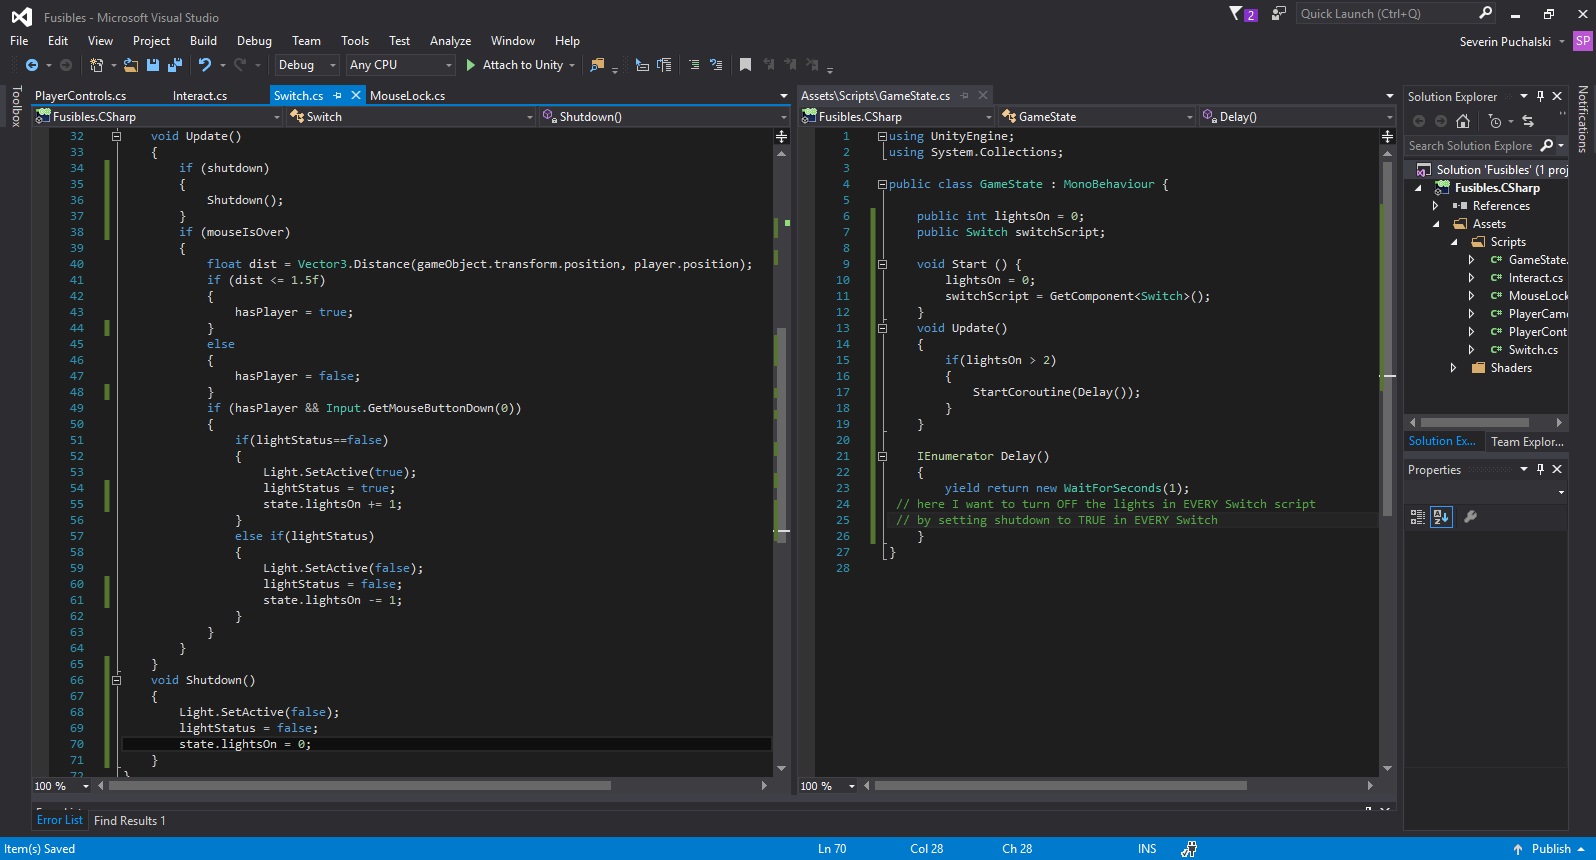Click the Pending Changes Filter clock icon
The width and height of the screenshot is (1596, 860).
(1495, 121)
